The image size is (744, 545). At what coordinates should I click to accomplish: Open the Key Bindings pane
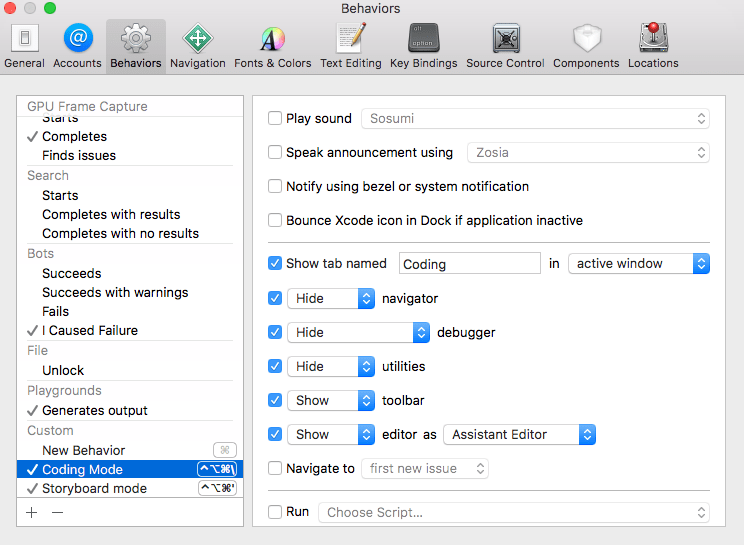click(x=423, y=46)
